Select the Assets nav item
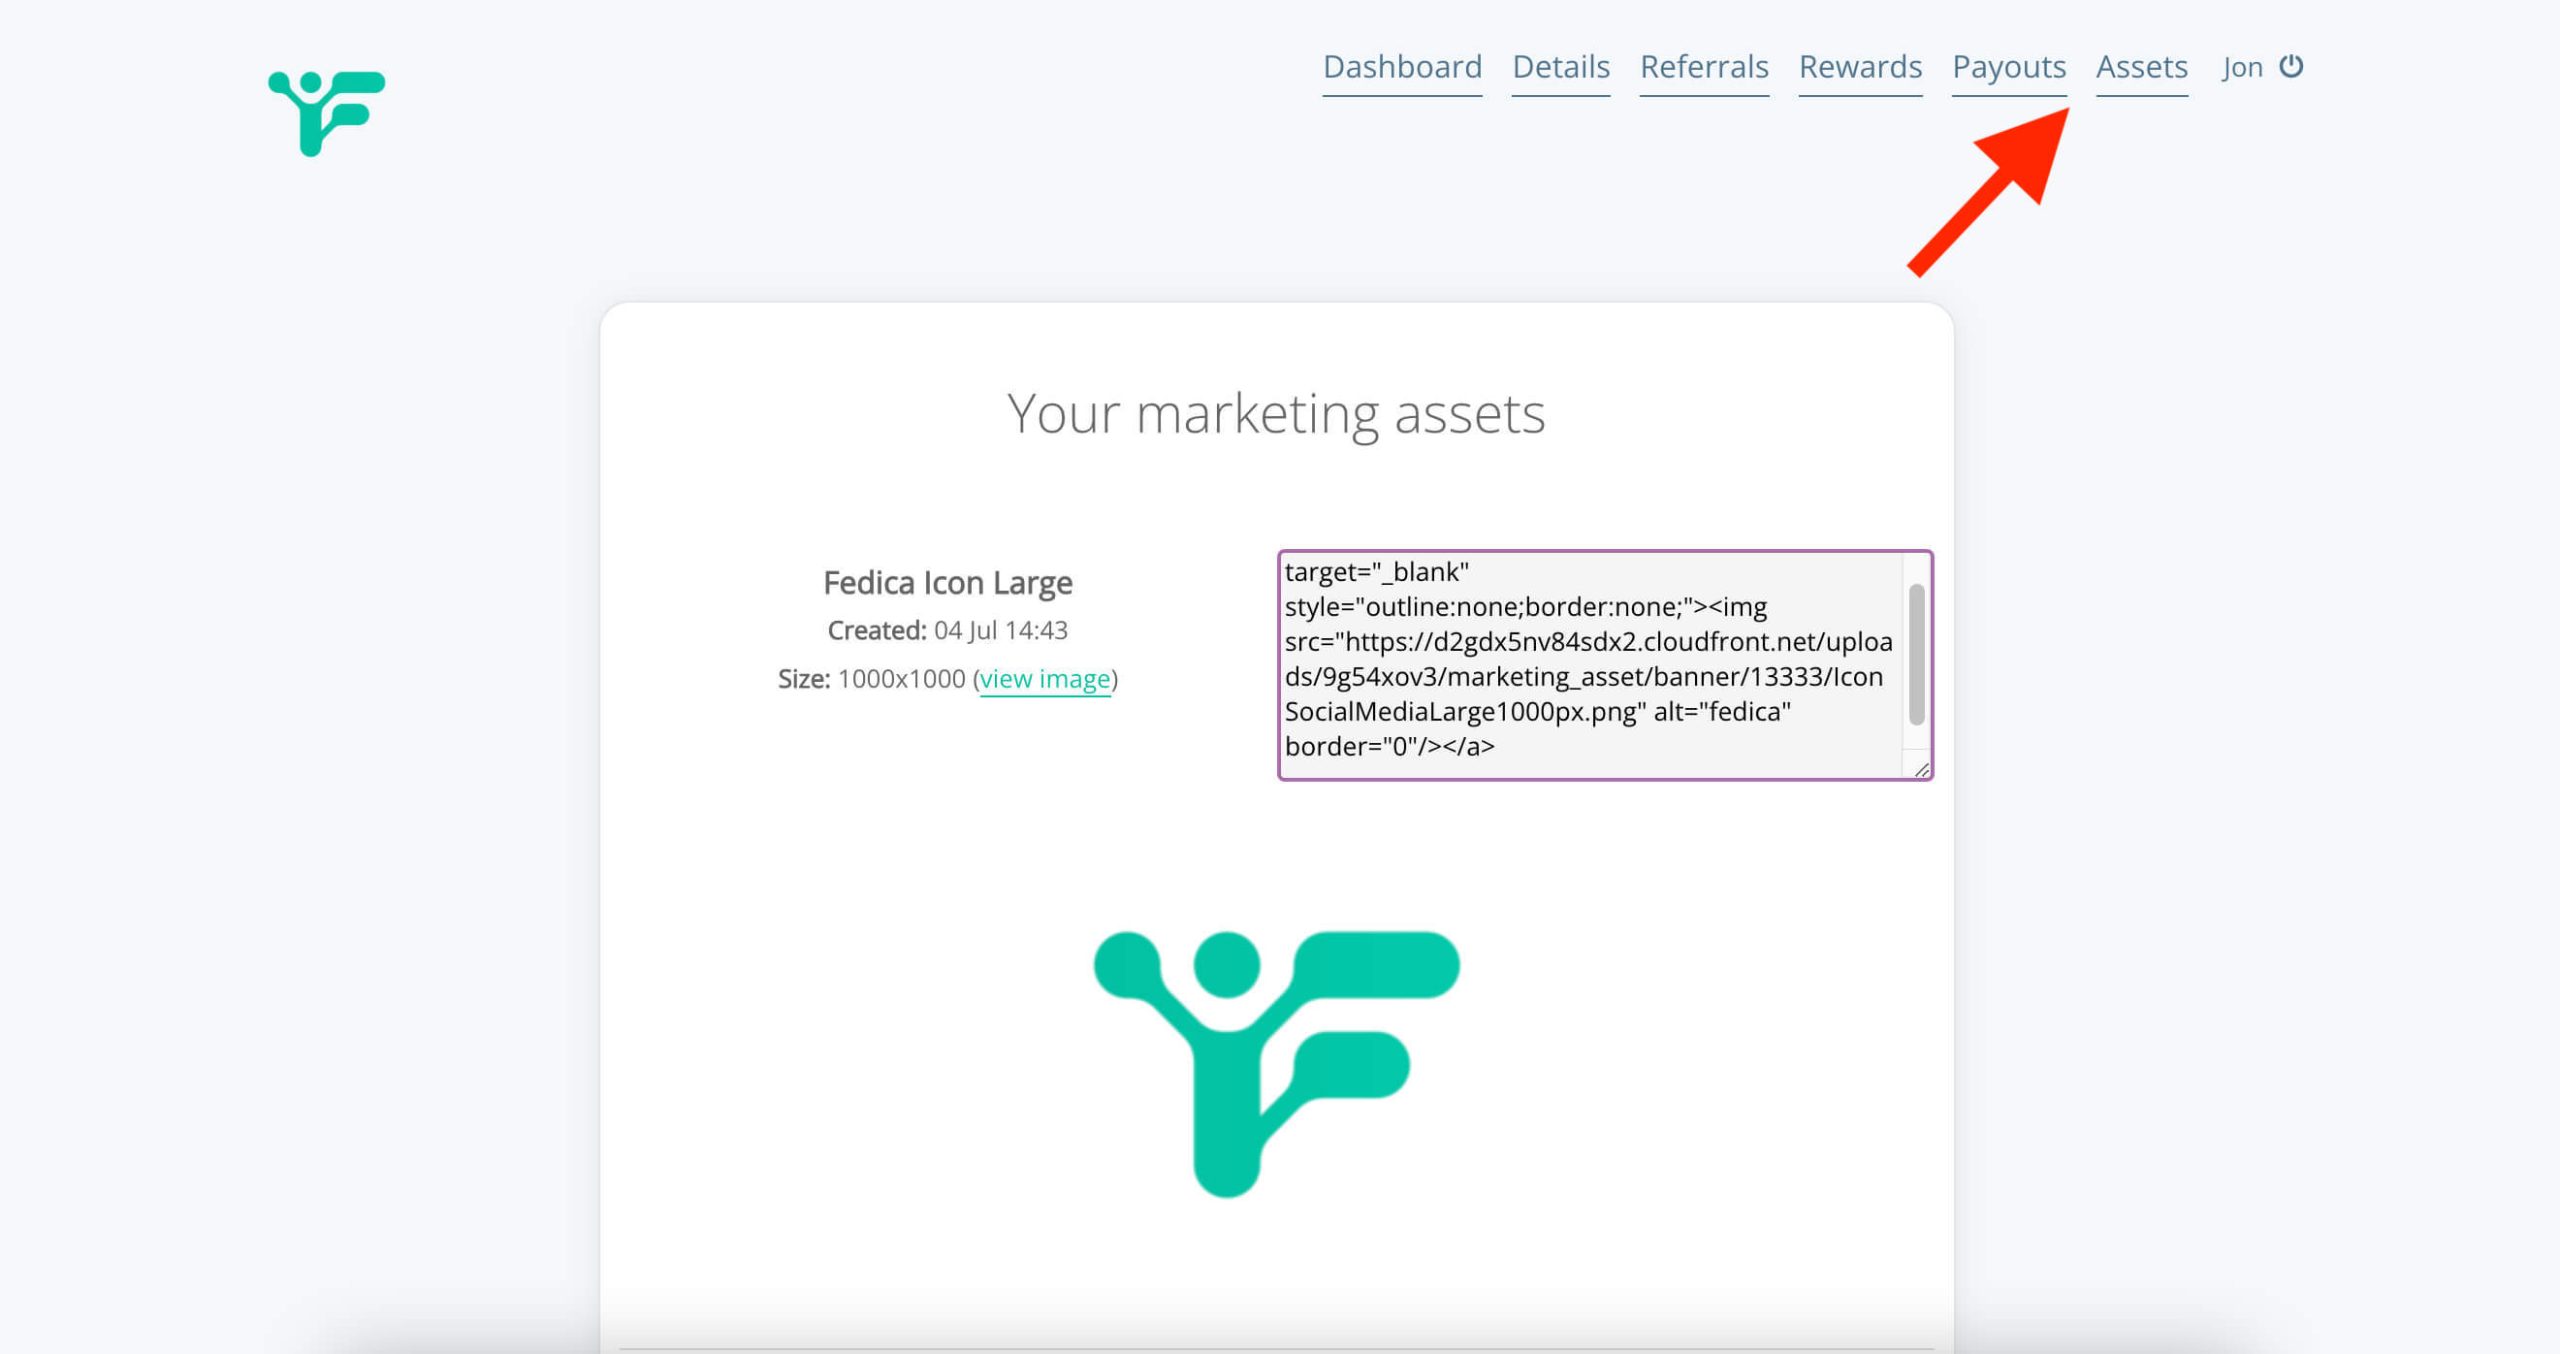The image size is (2560, 1354). coord(2141,67)
